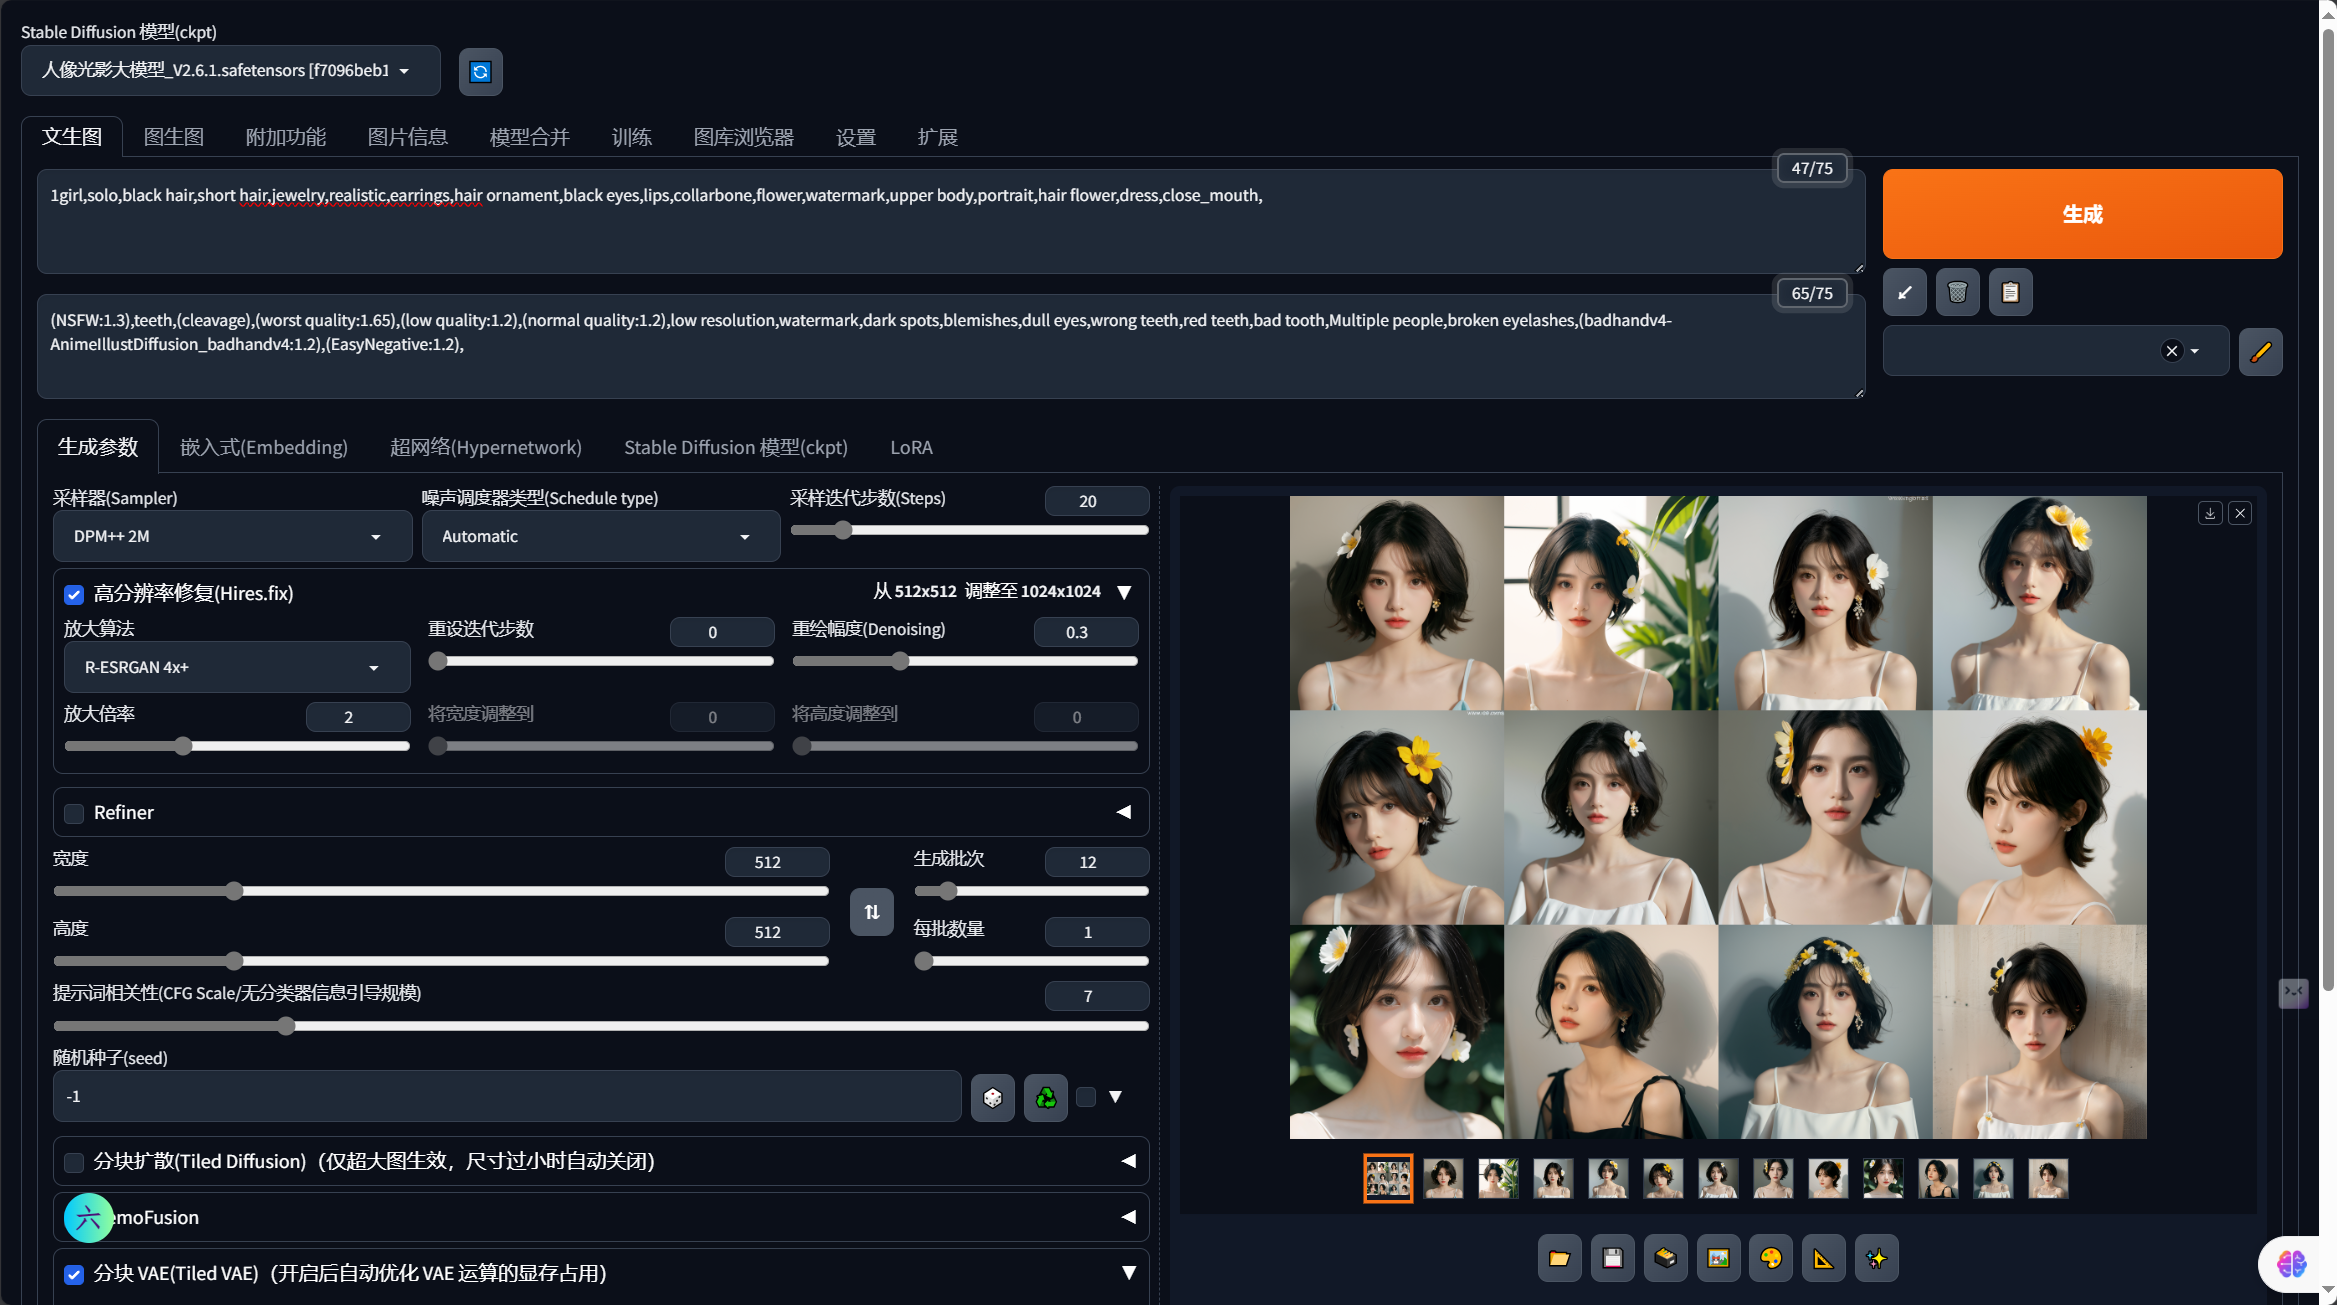The width and height of the screenshot is (2337, 1305).
Task: Disable the Hires.fix checkbox
Action: (74, 595)
